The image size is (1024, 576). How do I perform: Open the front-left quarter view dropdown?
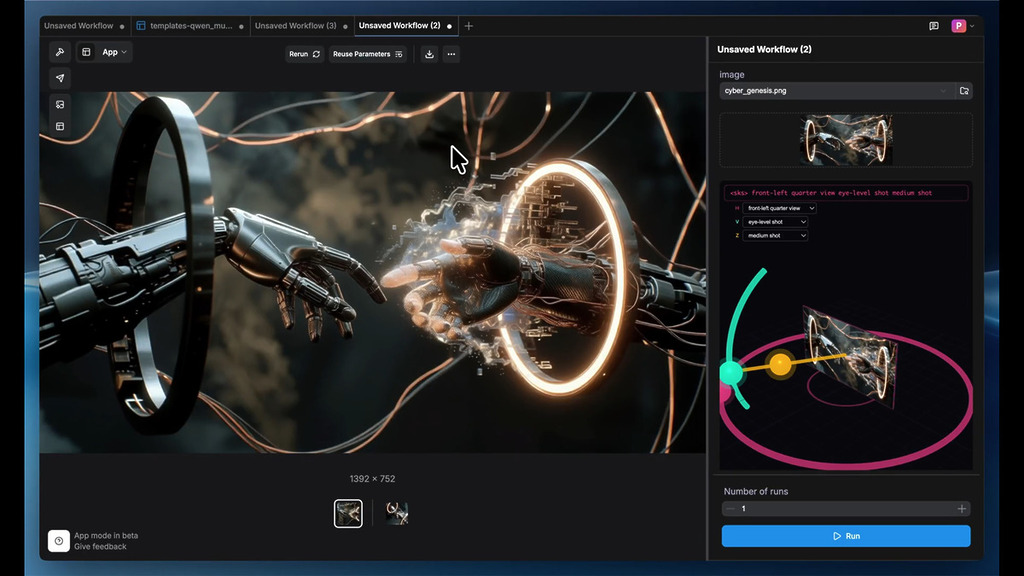[780, 208]
